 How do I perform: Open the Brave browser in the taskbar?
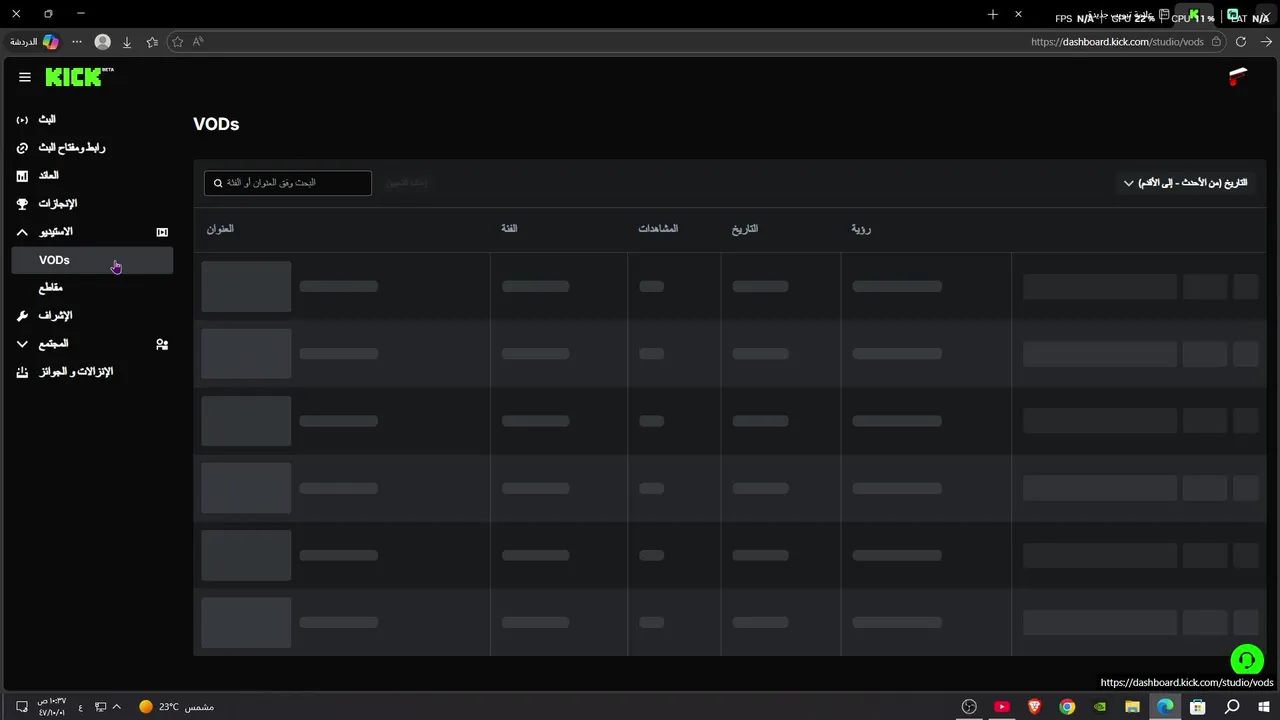click(1035, 707)
